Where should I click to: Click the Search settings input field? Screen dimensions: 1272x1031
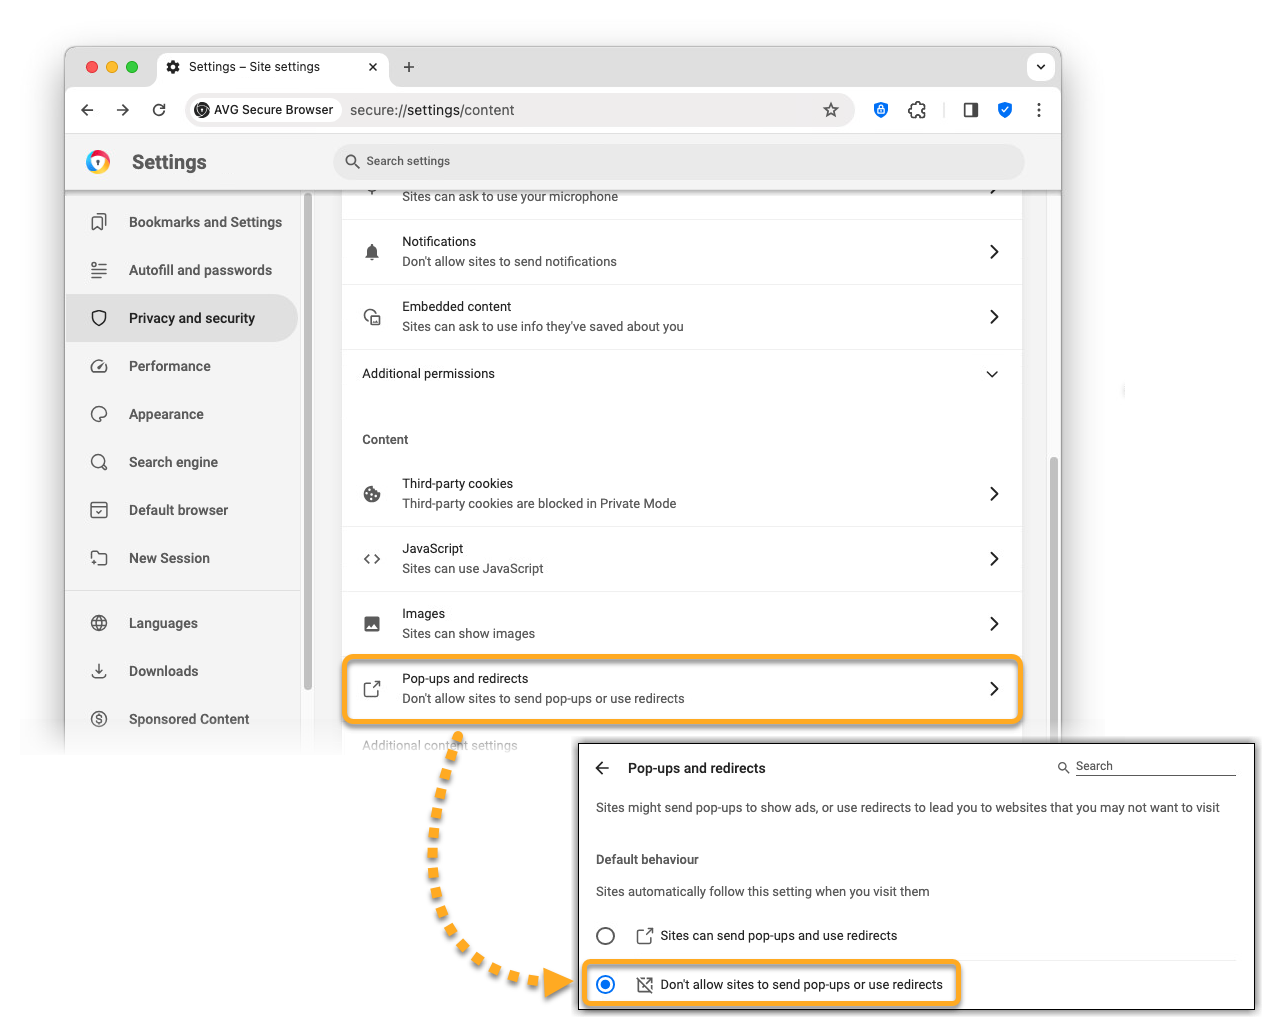point(680,161)
